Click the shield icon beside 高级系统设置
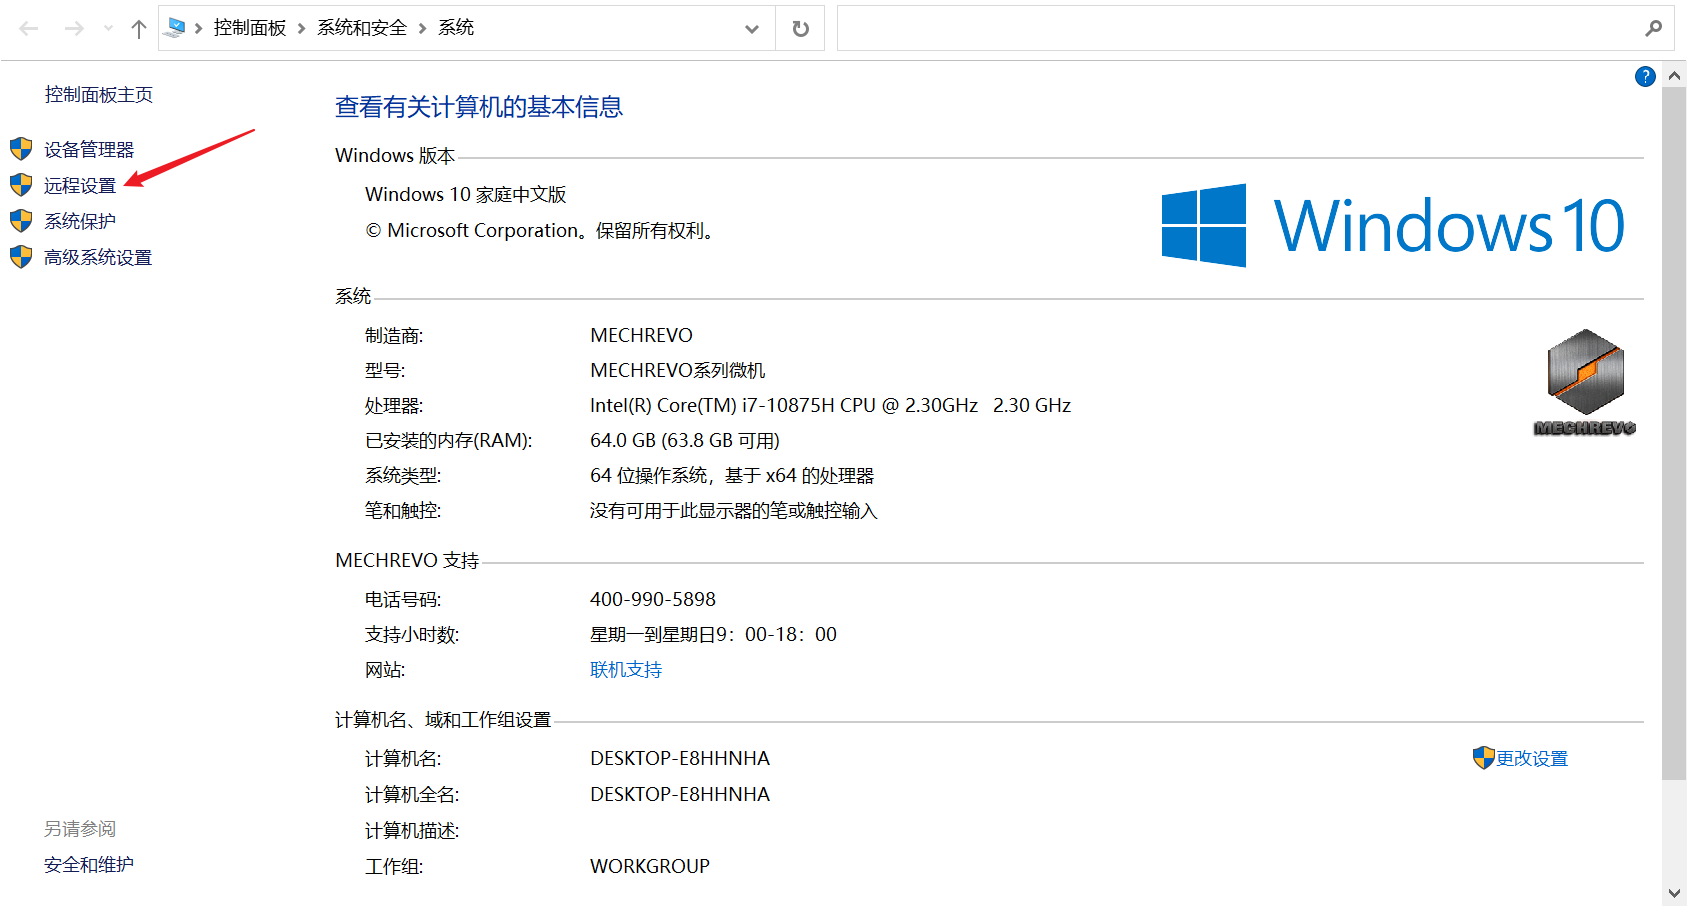Screen dimensions: 1687x906 (21, 257)
